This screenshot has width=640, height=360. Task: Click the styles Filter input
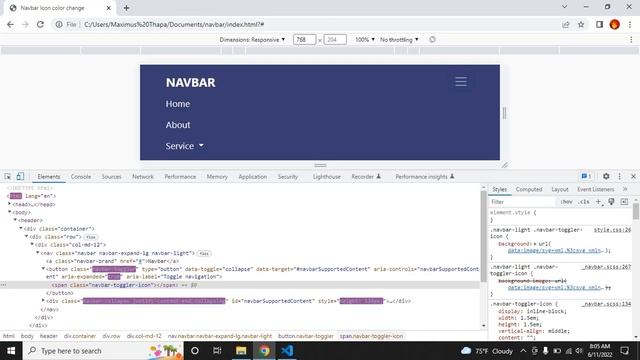click(x=522, y=202)
